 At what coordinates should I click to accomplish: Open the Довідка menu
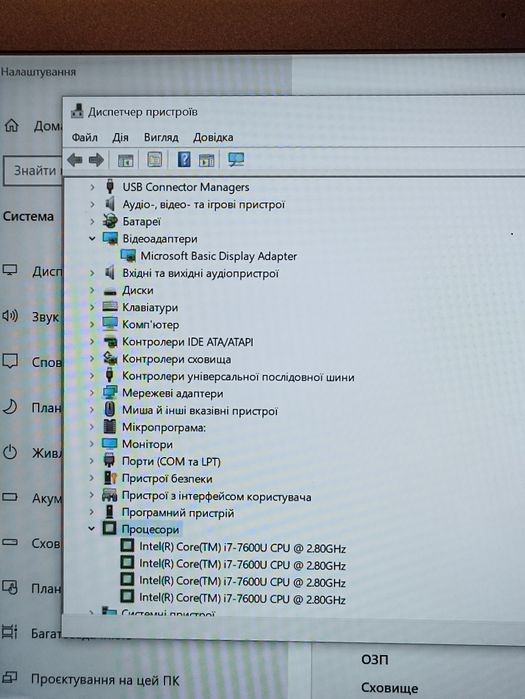213,137
